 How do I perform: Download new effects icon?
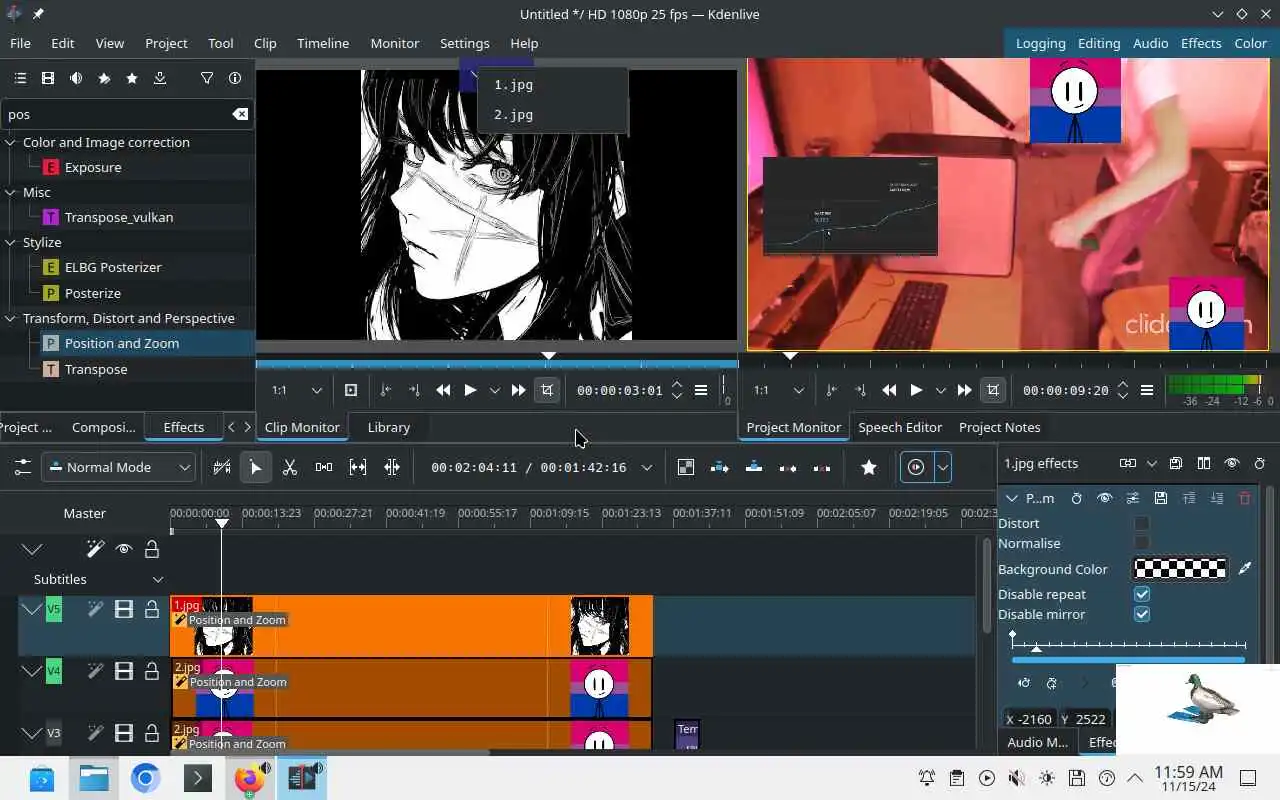pyautogui.click(x=160, y=78)
